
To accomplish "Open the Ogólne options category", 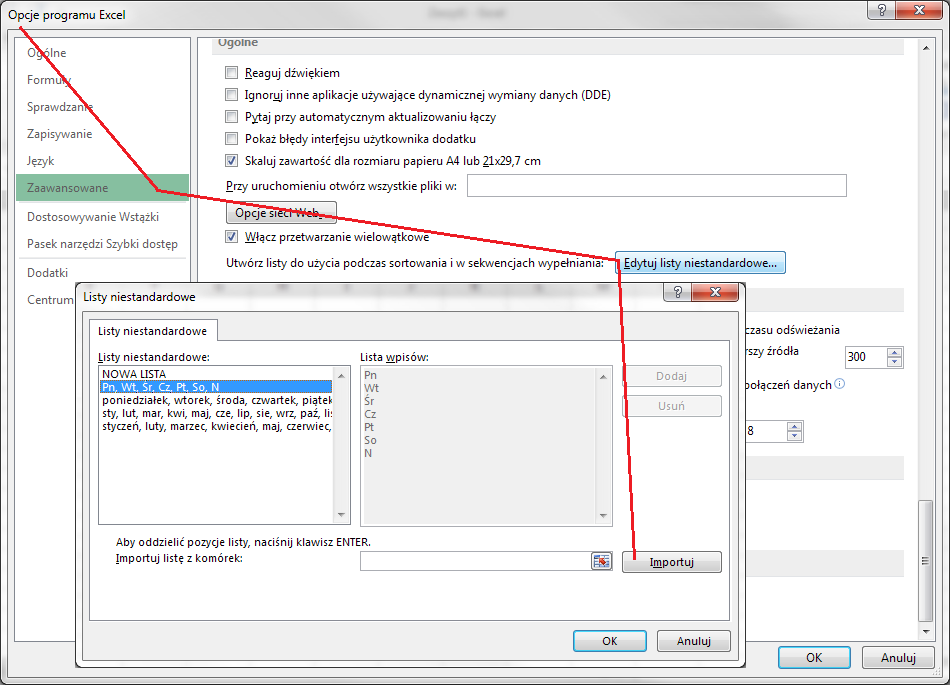I will (47, 53).
